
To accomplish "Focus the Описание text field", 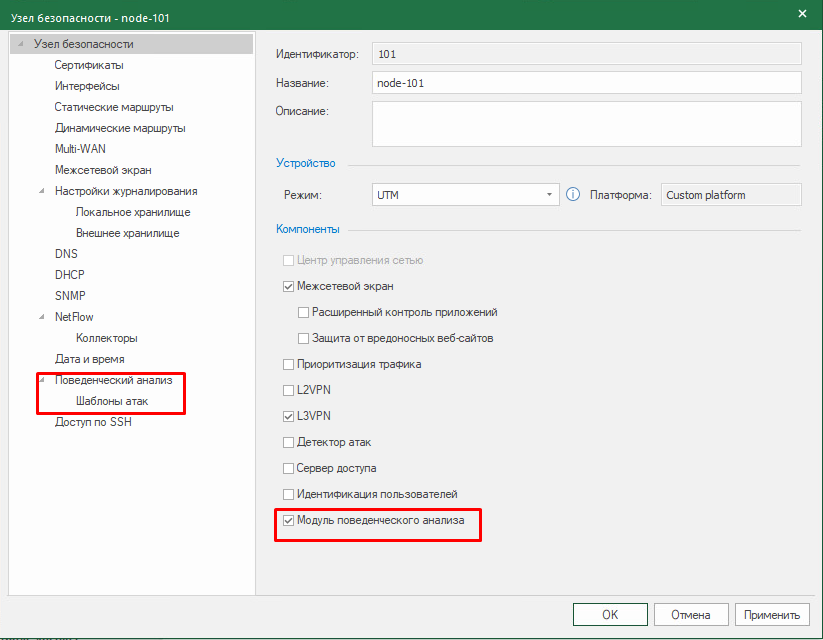I will tap(586, 124).
